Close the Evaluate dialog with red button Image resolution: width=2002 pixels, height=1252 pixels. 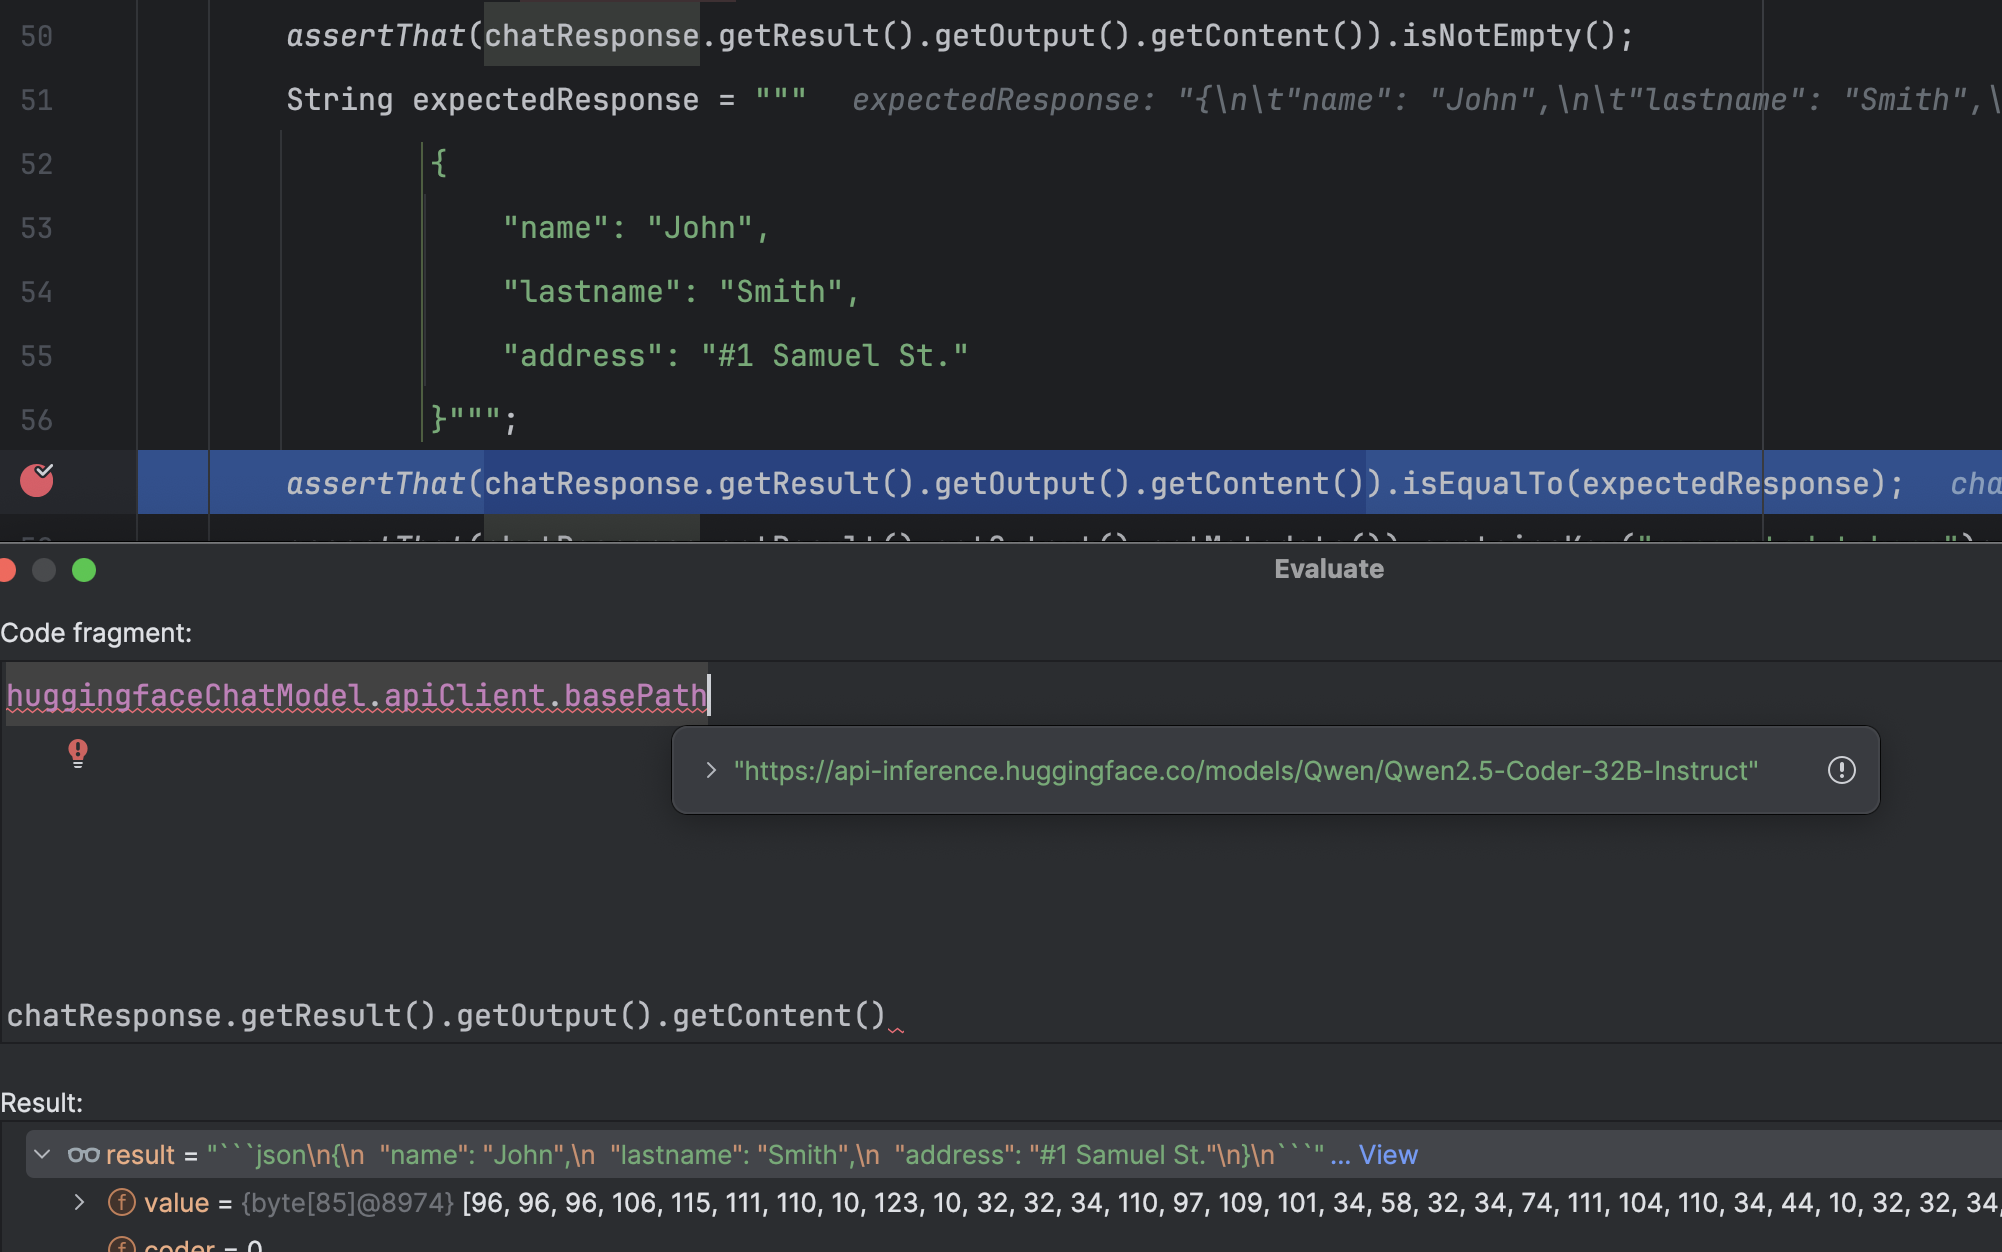(6, 570)
